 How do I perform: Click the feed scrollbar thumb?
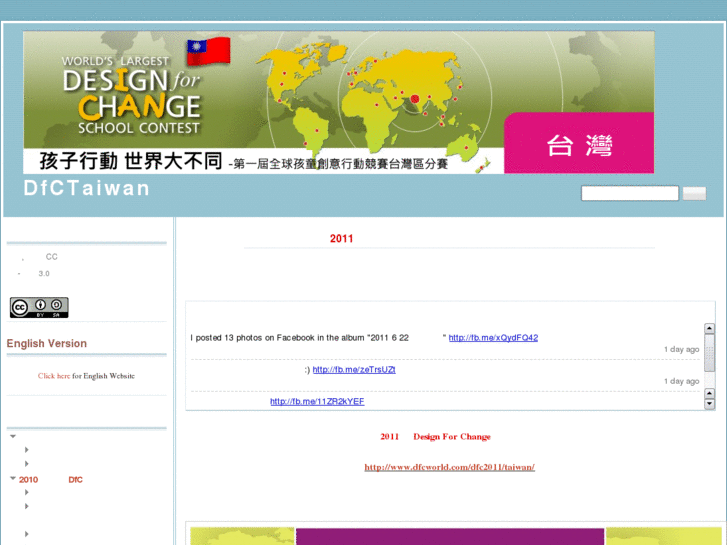(709, 353)
